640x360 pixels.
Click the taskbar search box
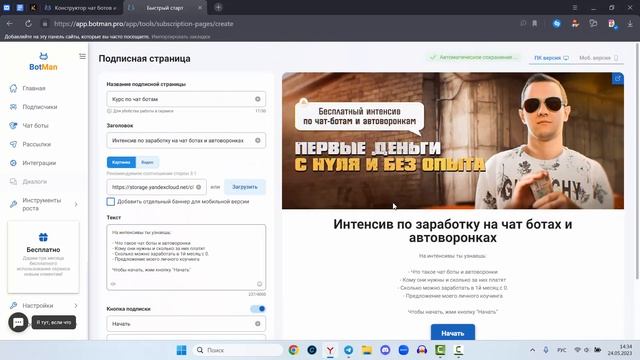click(x=238, y=350)
